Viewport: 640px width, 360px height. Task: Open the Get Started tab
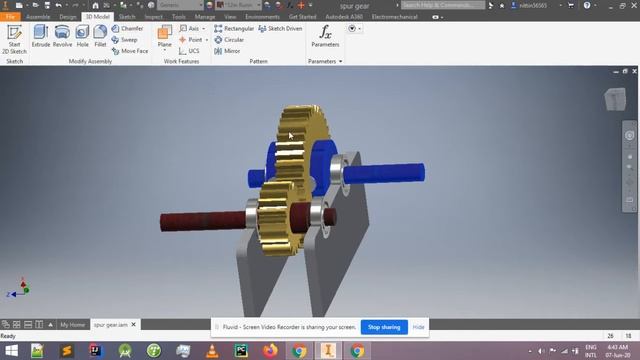tap(302, 17)
